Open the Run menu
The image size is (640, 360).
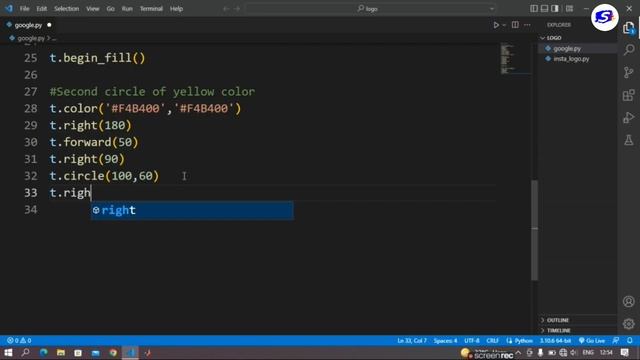coord(127,9)
